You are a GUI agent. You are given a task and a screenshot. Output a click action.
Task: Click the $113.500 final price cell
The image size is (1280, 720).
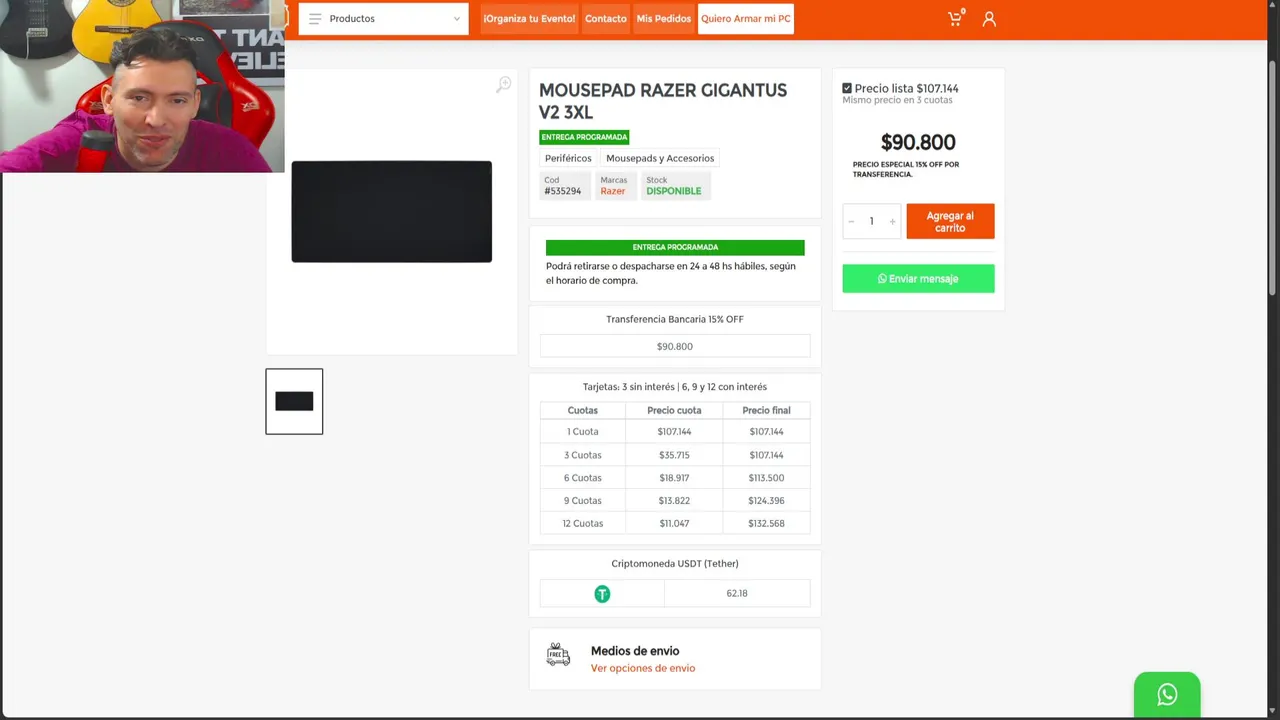click(x=767, y=478)
